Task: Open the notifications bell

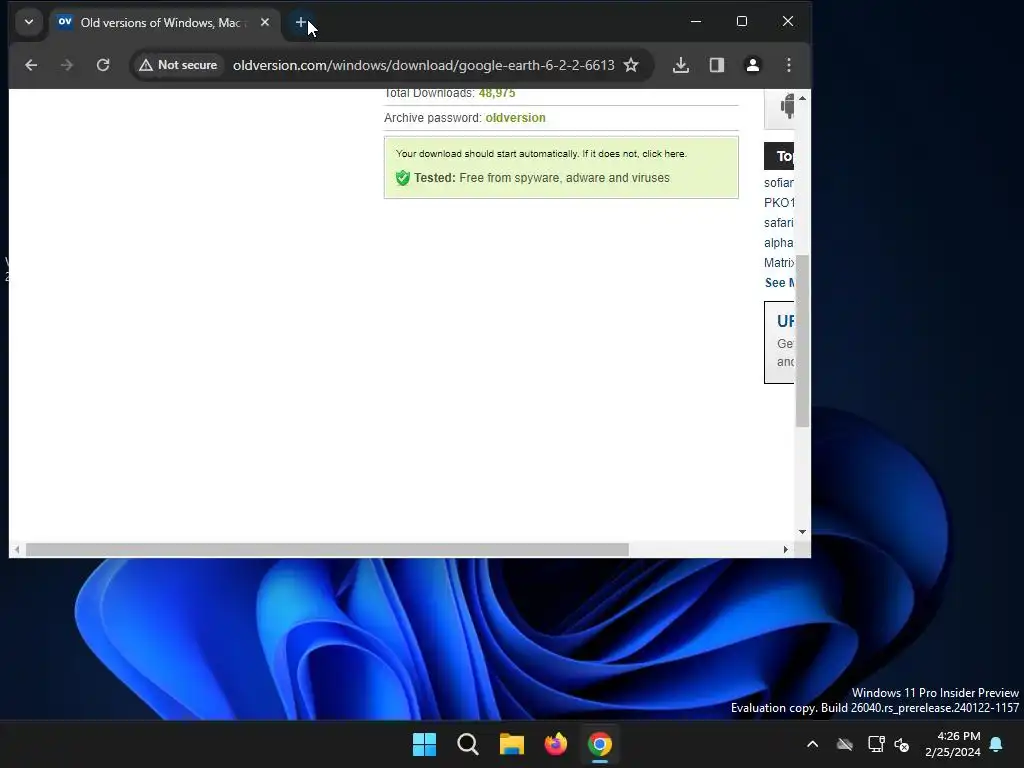Action: (x=996, y=744)
